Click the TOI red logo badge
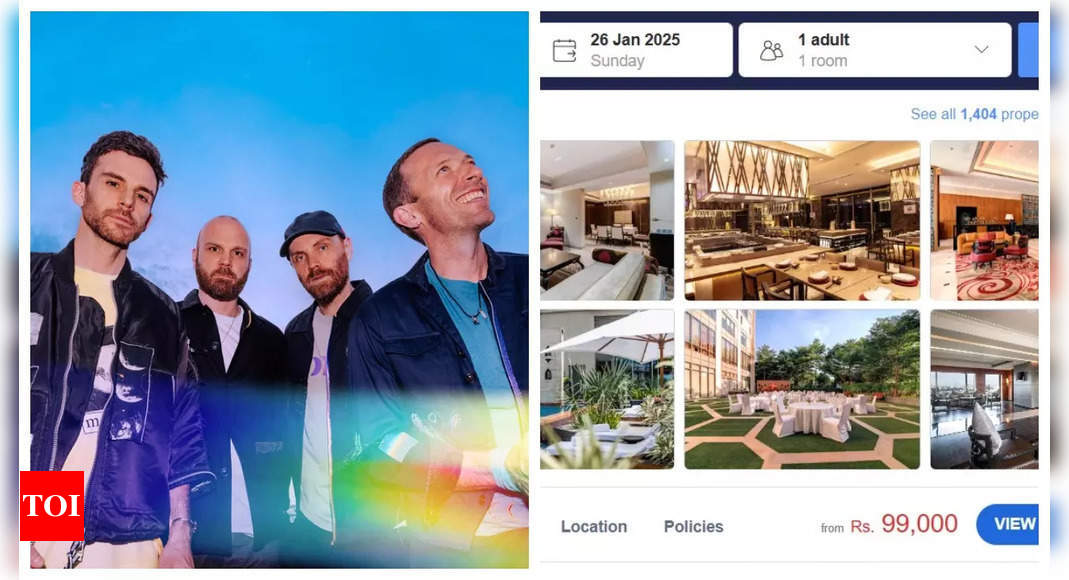Screen dimensions: 1069x580 (x=52, y=506)
